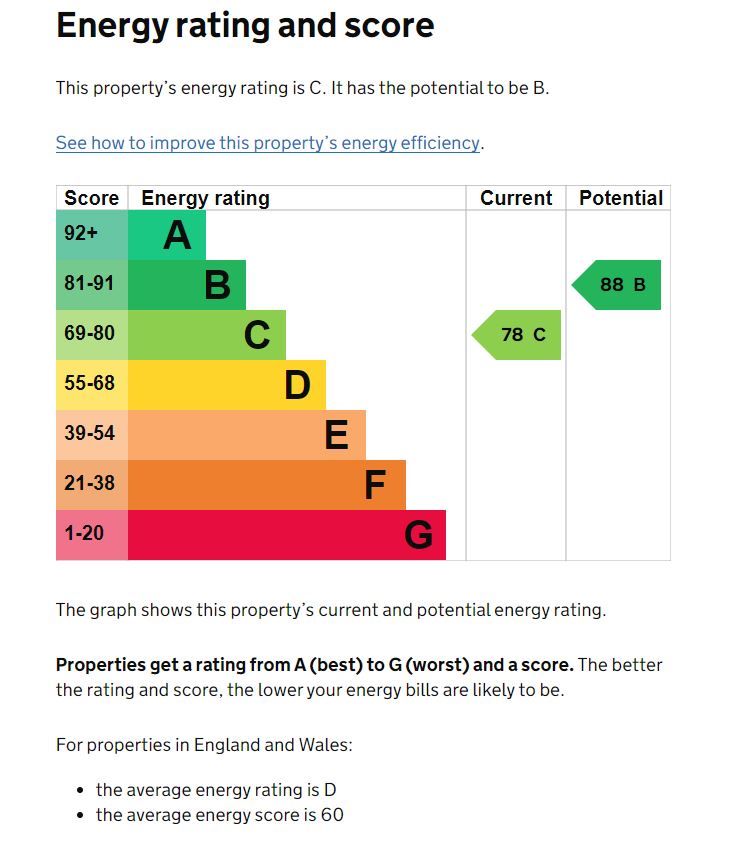The image size is (736, 861).
Task: Click the 1-20 score cell
Action: coord(92,535)
